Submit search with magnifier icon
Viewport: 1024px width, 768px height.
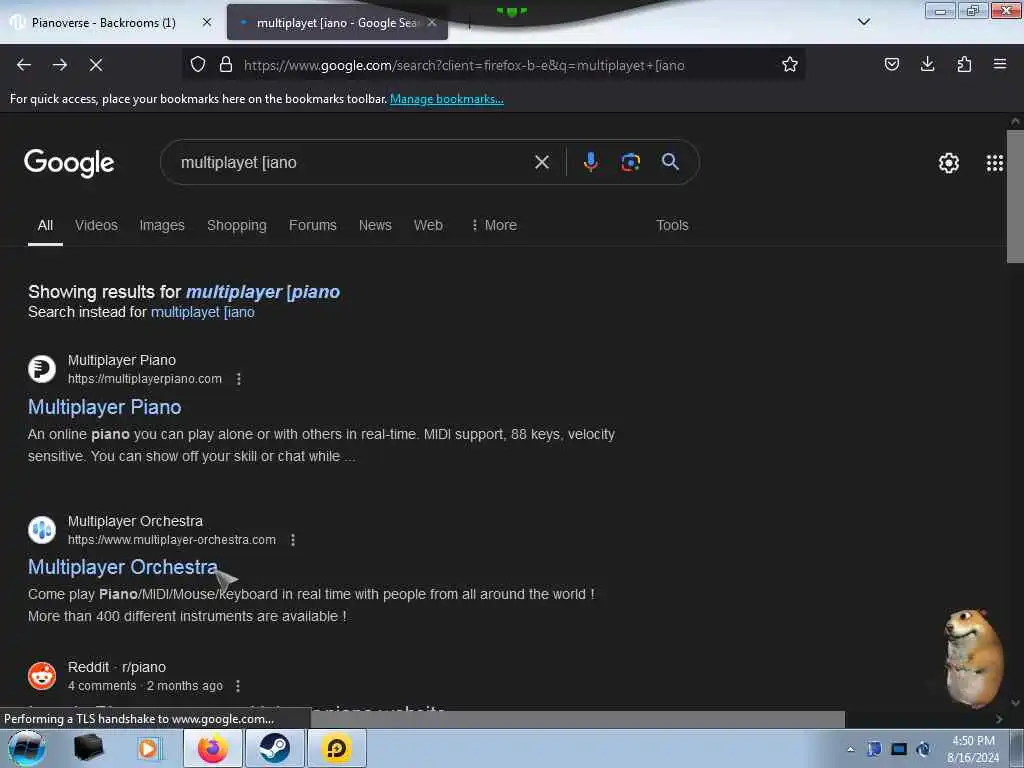pyautogui.click(x=670, y=162)
